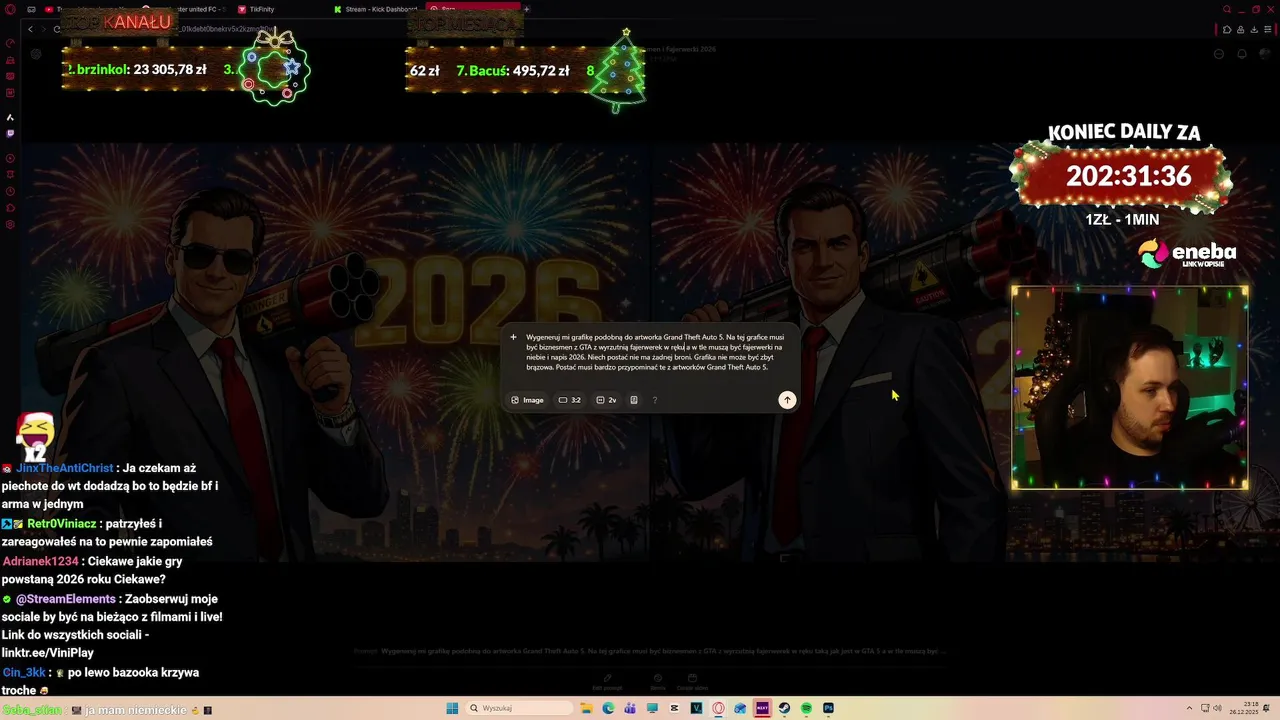The image size is (1280, 720).
Task: Click the Bacuś 495,72 zł donation entry
Action: click(513, 70)
